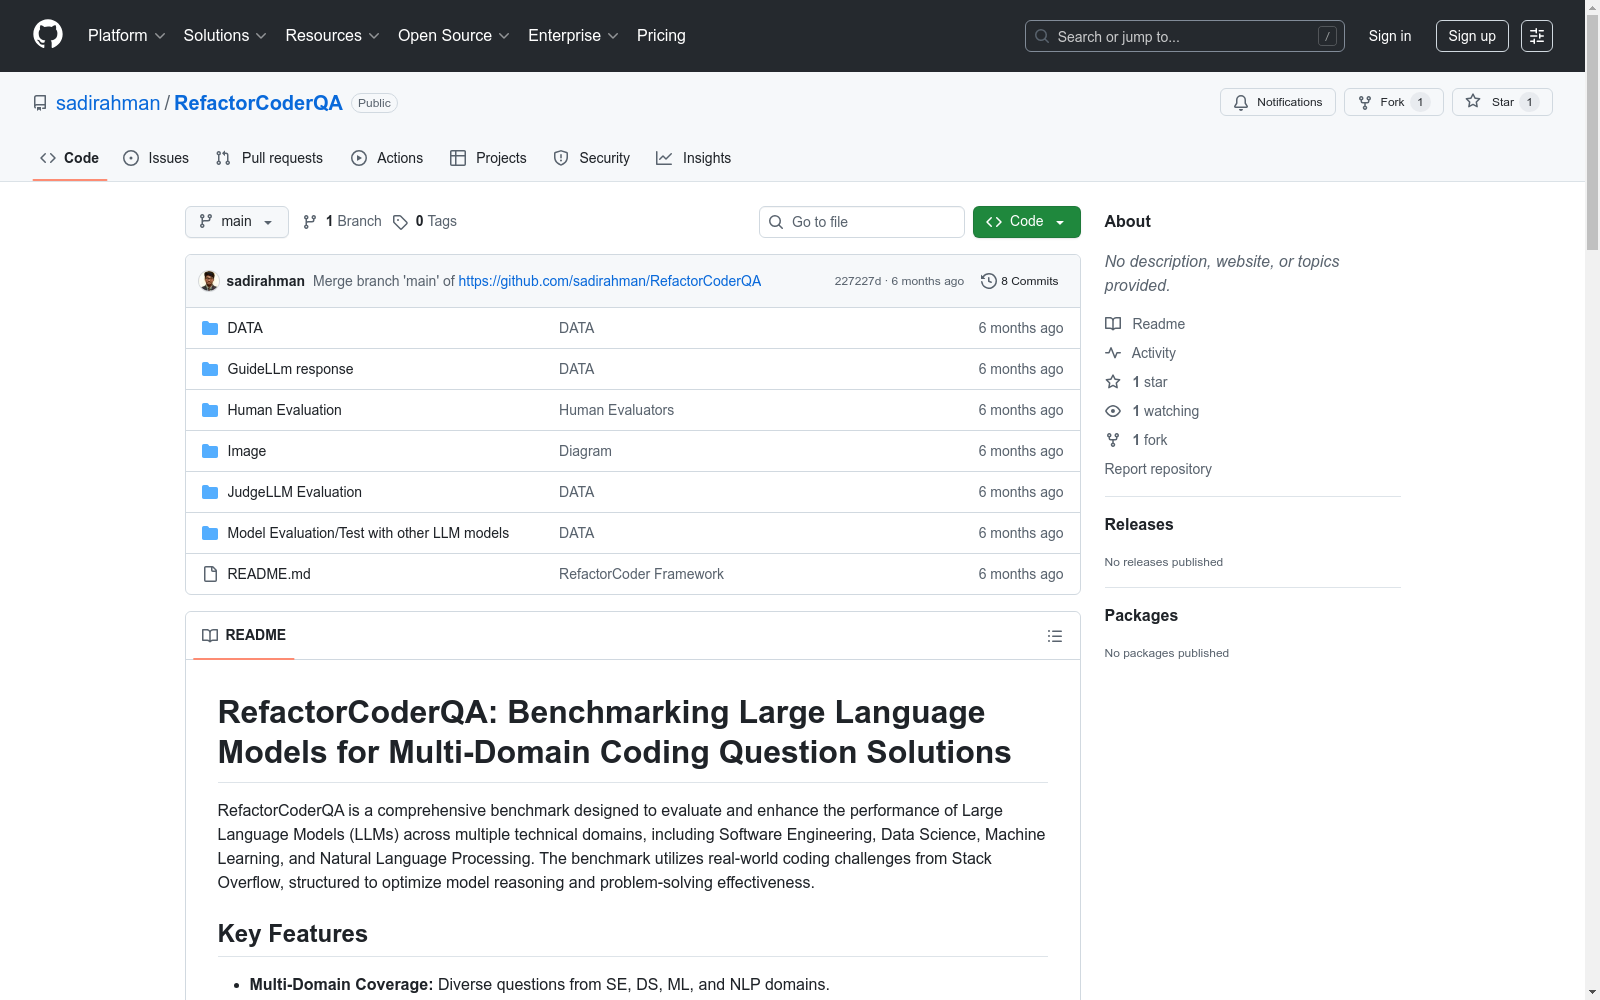Expand the Enterprise menu
Image resolution: width=1600 pixels, height=1000 pixels.
pos(573,36)
